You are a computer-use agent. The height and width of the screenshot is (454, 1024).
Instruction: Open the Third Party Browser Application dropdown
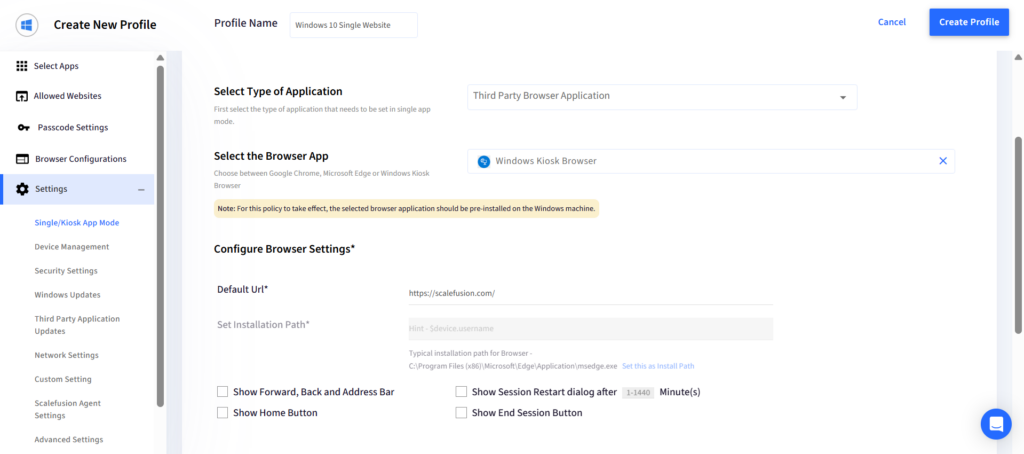[662, 97]
